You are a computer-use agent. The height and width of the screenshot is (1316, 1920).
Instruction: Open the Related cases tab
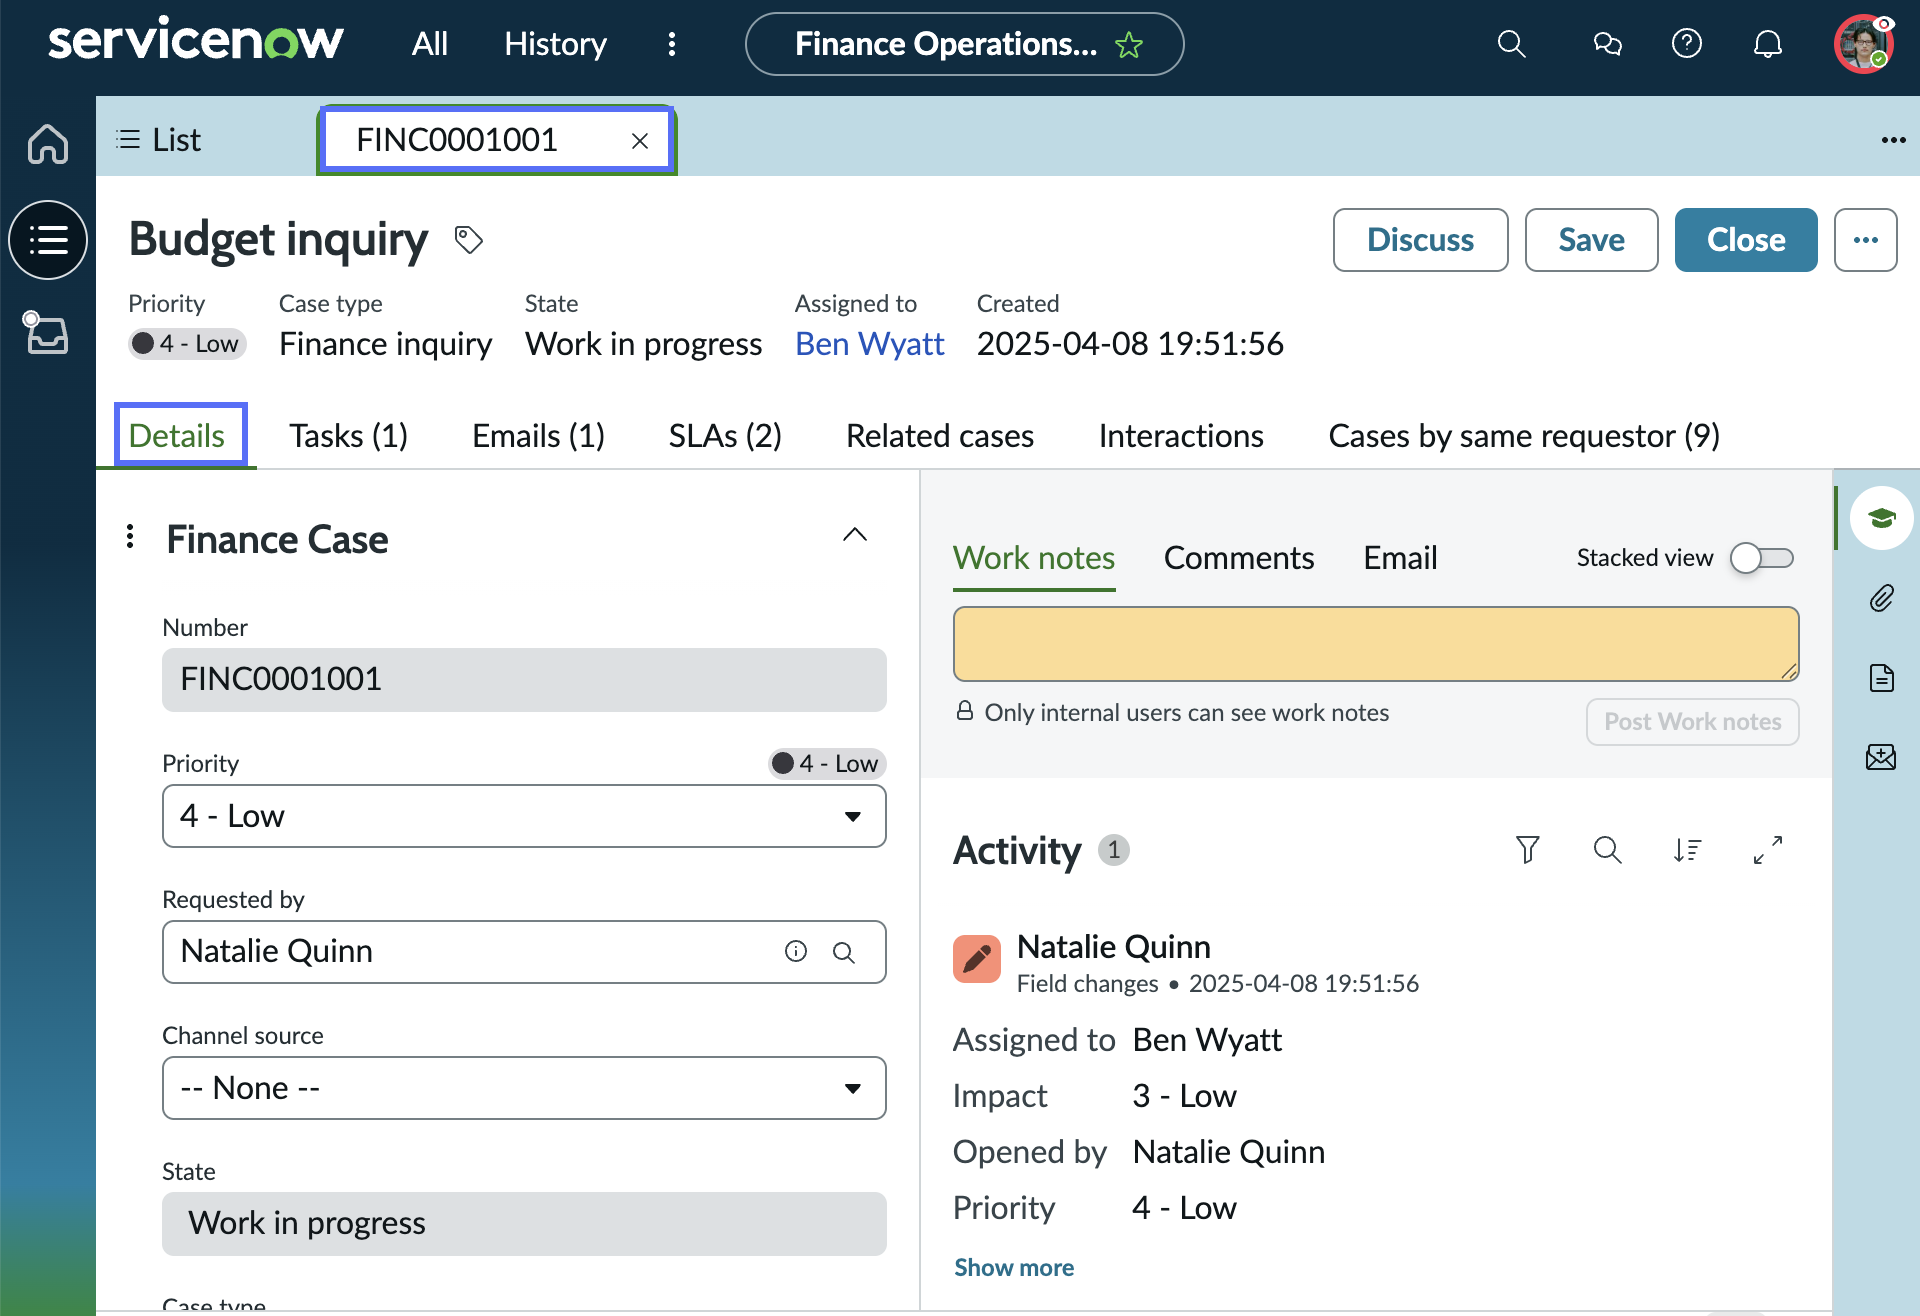point(940,436)
